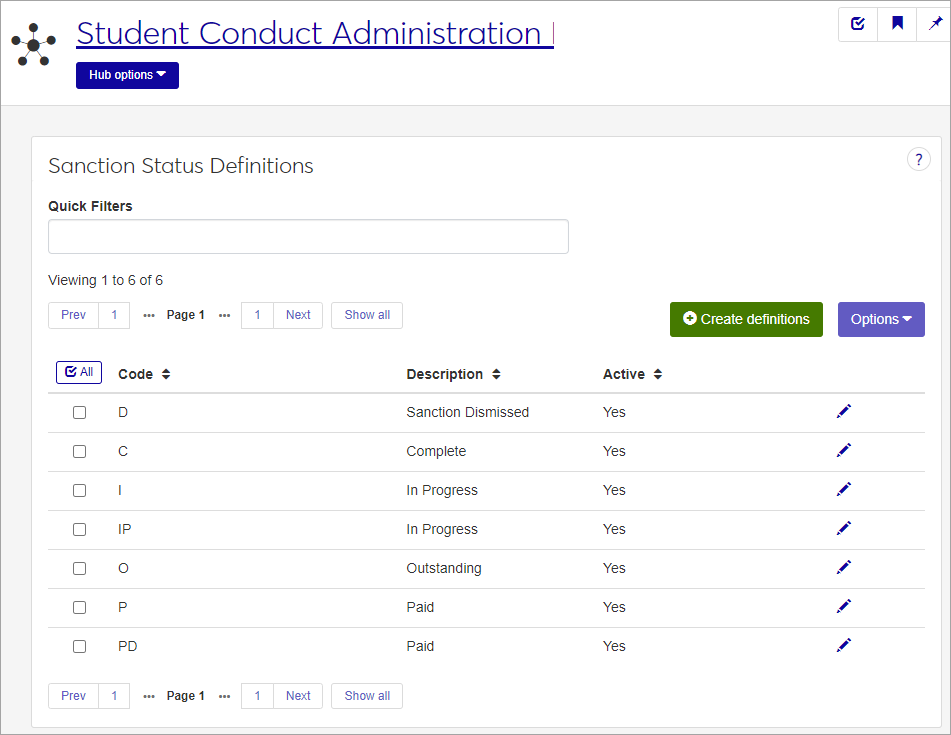Click into the Quick Filters text field
Screen dimensions: 951x735
tap(308, 237)
